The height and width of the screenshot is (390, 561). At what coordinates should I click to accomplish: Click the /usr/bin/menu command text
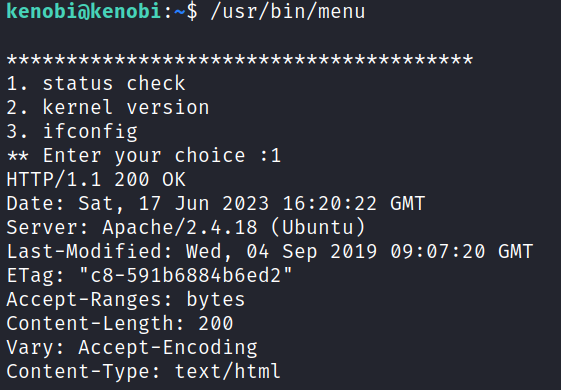[288, 11]
